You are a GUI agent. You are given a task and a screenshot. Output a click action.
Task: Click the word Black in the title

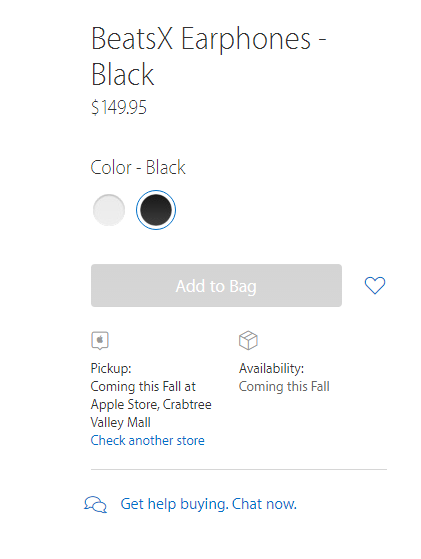pyautogui.click(x=123, y=75)
